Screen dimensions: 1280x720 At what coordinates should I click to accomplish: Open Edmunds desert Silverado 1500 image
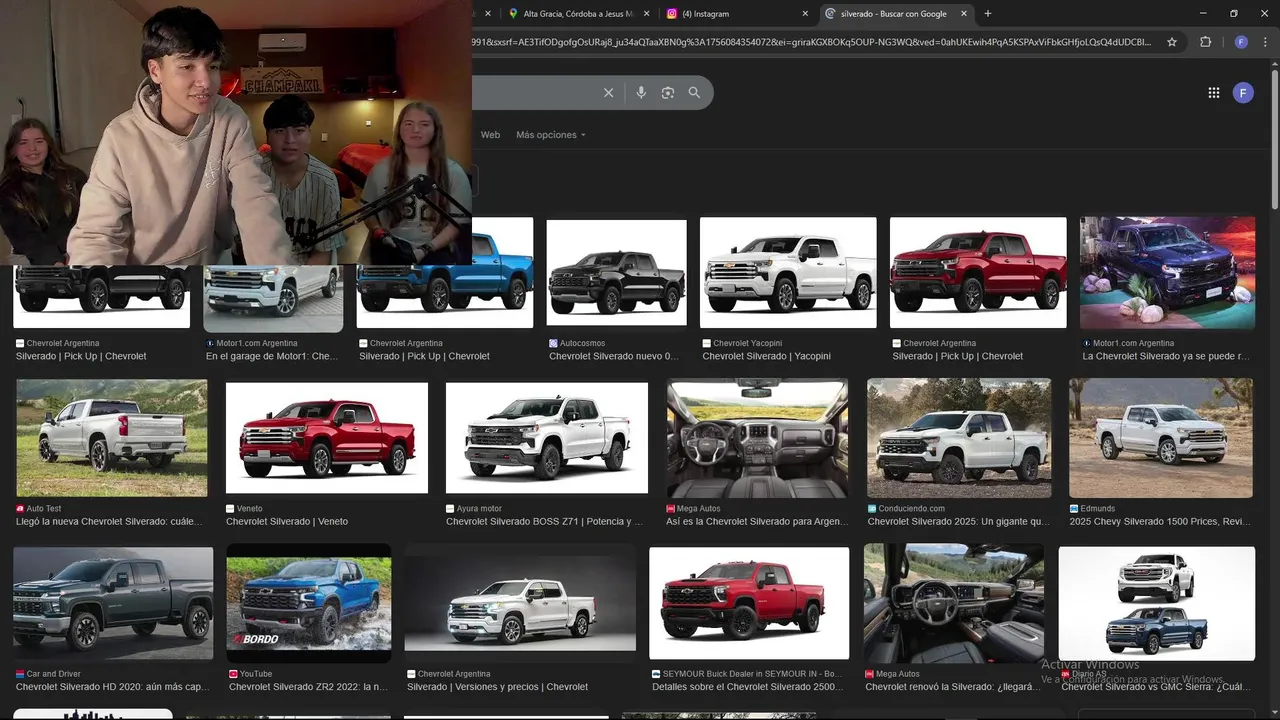coord(1161,438)
